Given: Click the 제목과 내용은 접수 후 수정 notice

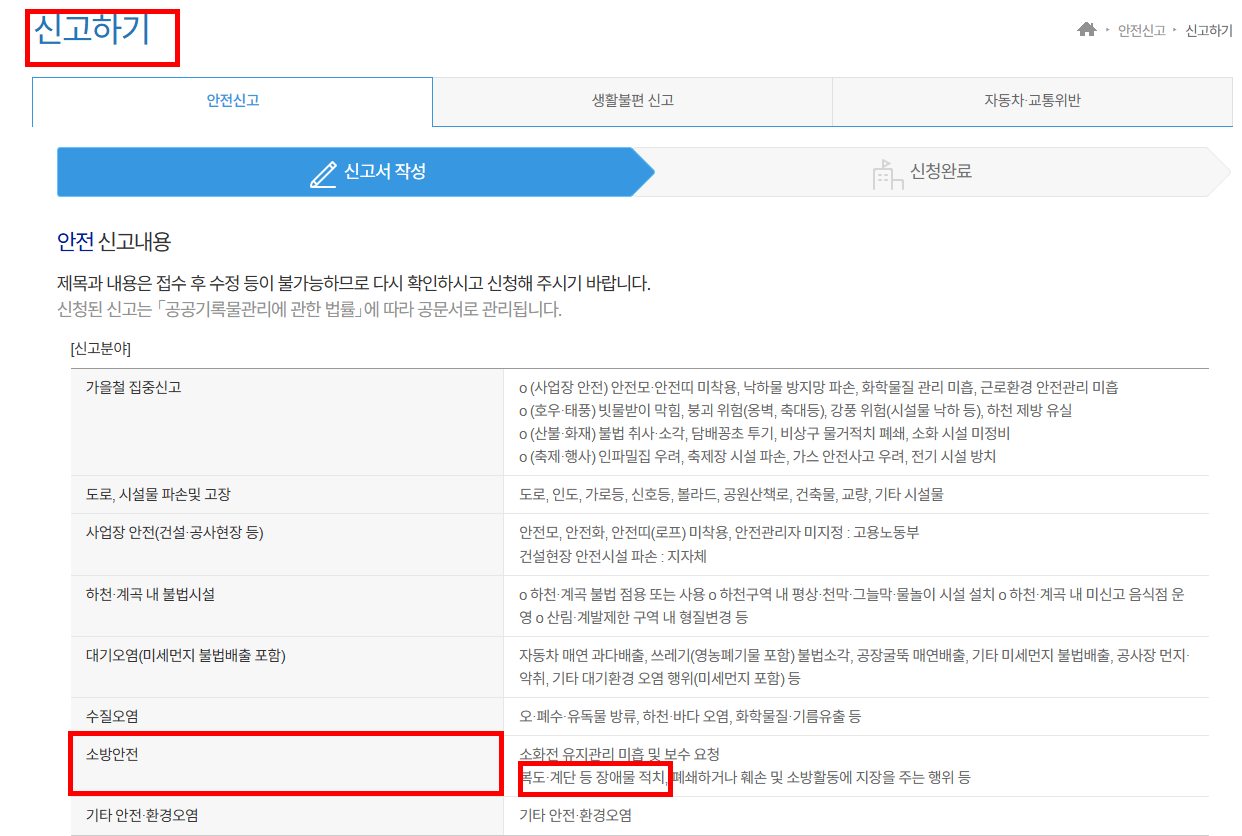Looking at the screenshot, I should click(x=354, y=284).
